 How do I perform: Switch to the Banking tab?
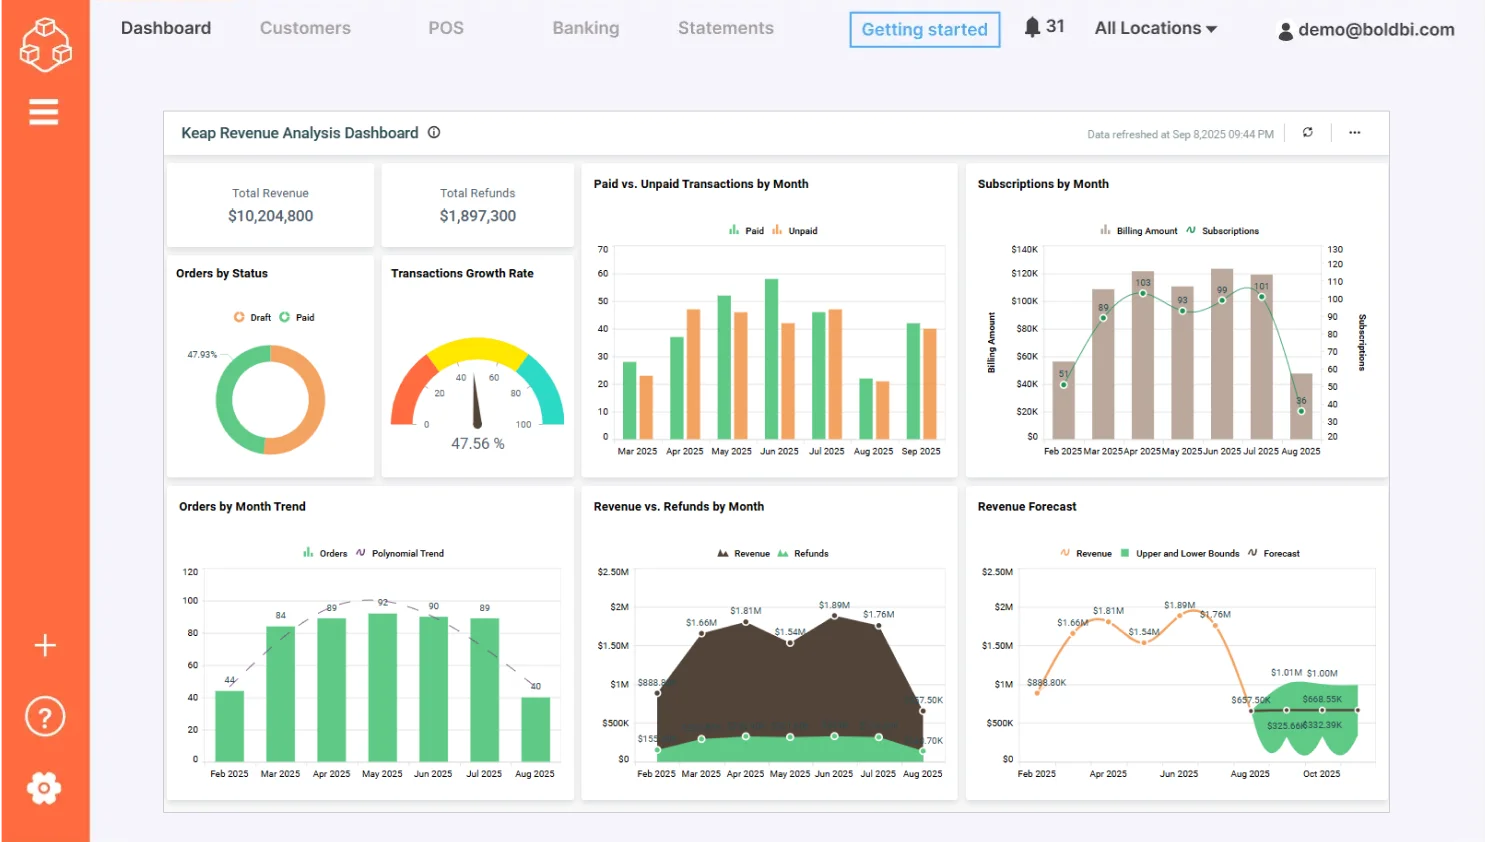tap(585, 28)
